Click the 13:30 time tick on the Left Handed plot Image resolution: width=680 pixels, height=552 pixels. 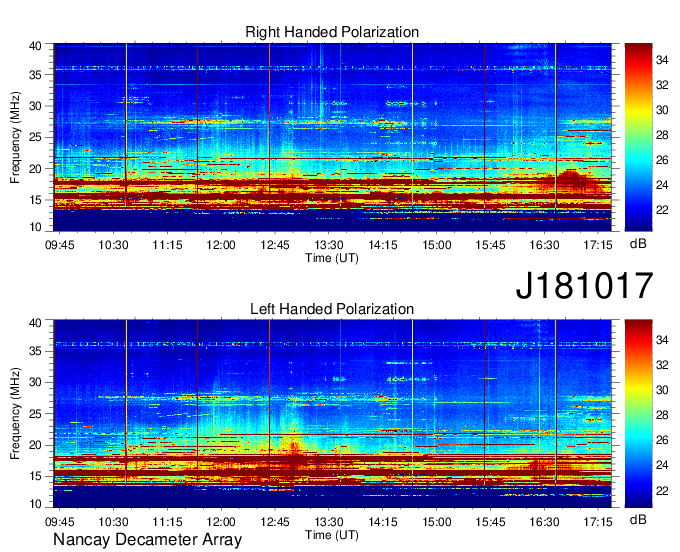click(329, 522)
